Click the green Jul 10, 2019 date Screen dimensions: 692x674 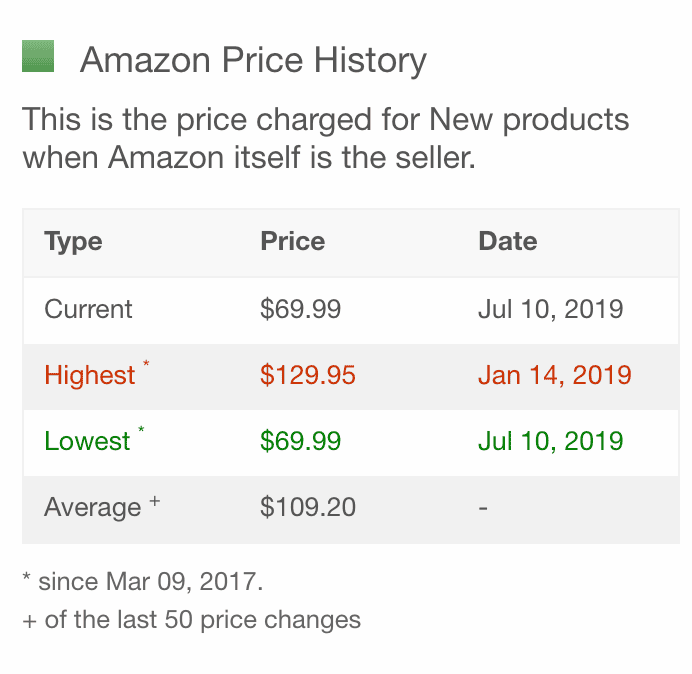pos(551,441)
